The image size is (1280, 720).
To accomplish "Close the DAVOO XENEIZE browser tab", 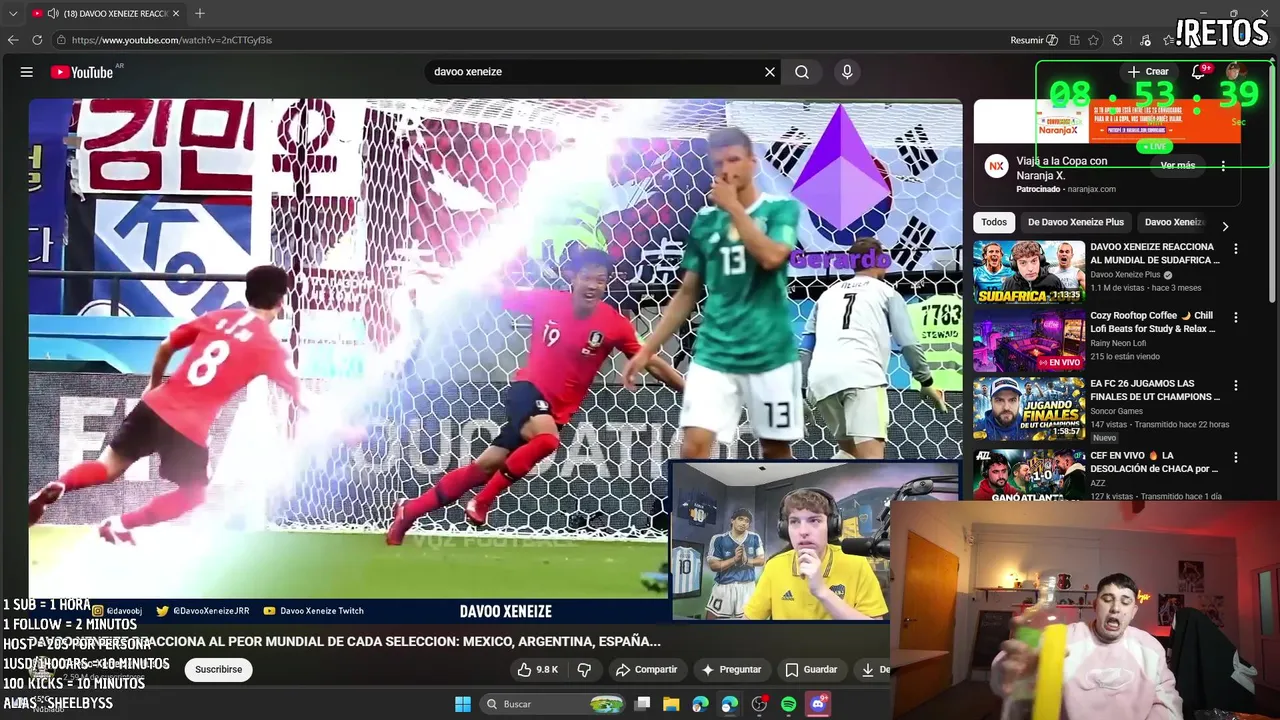I will 176,13.
